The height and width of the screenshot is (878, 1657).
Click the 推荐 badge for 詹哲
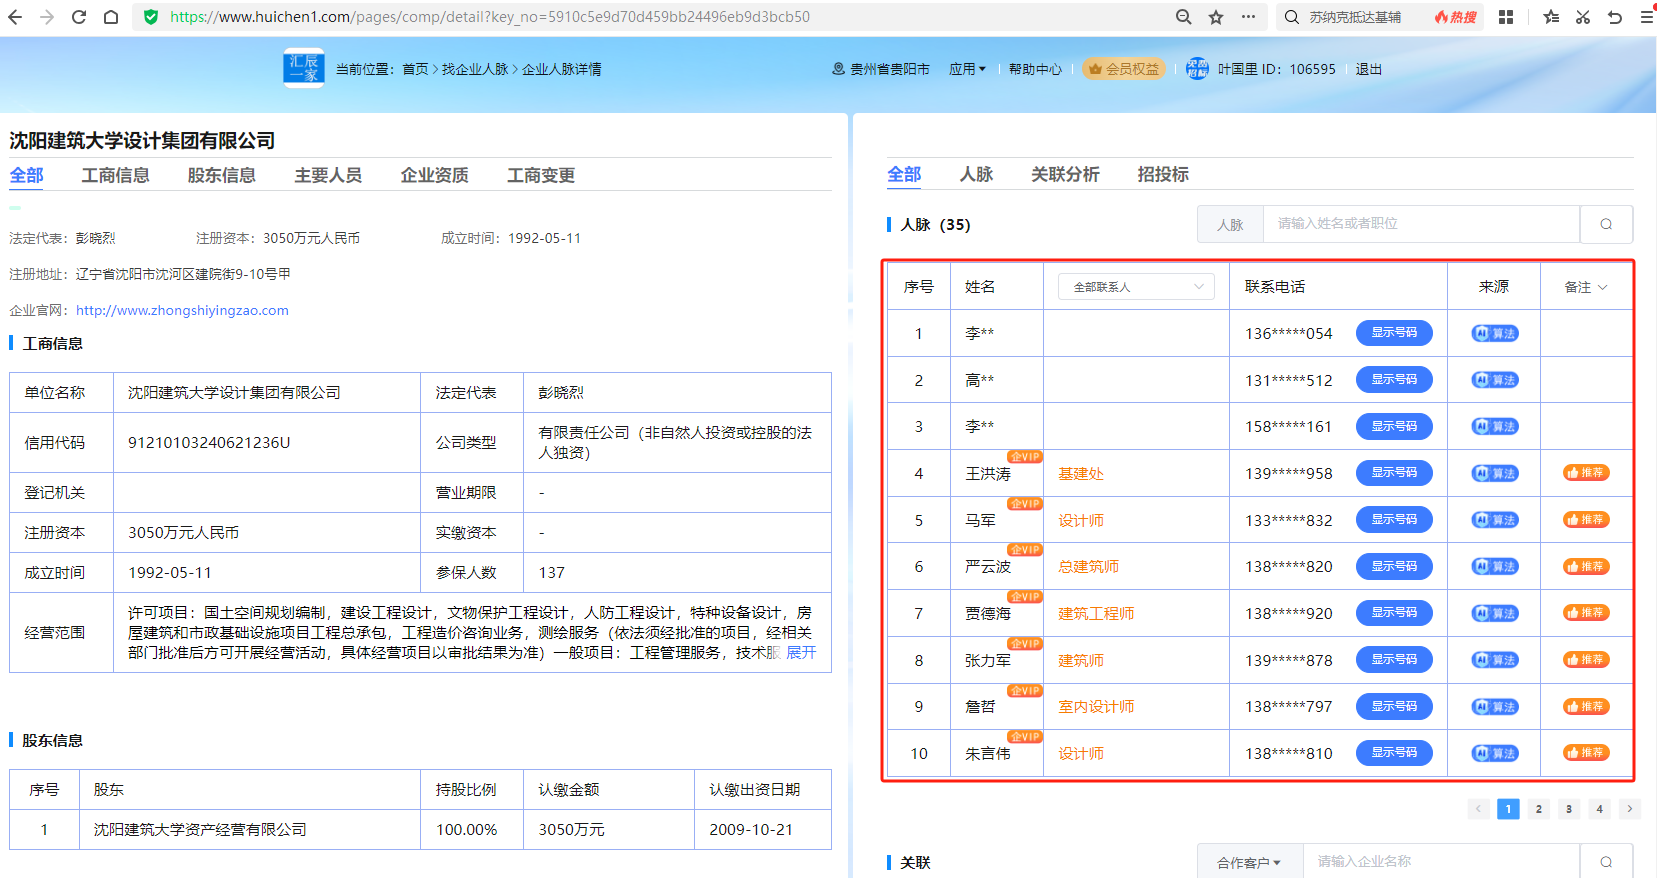1586,706
